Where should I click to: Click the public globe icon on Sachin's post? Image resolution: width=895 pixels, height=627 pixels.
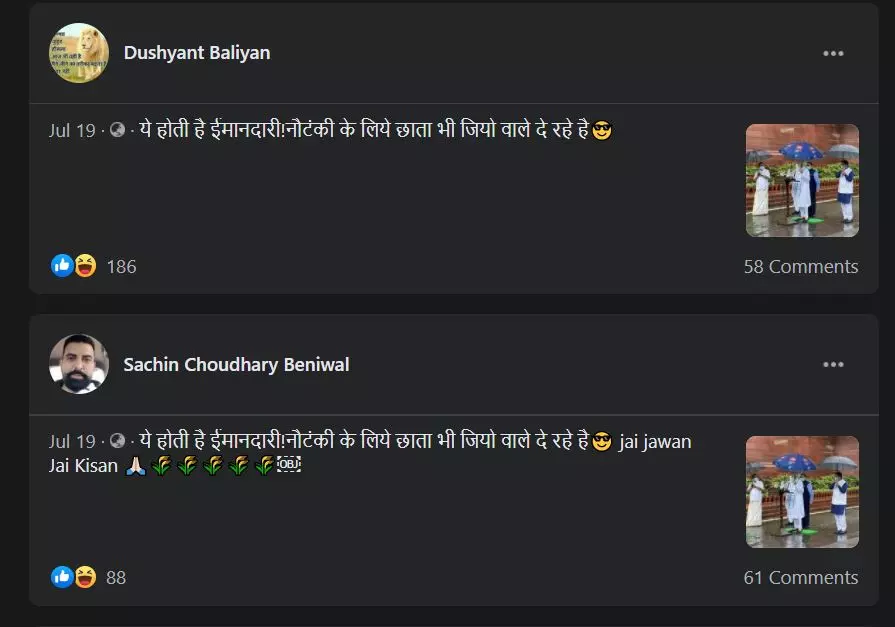click(118, 441)
